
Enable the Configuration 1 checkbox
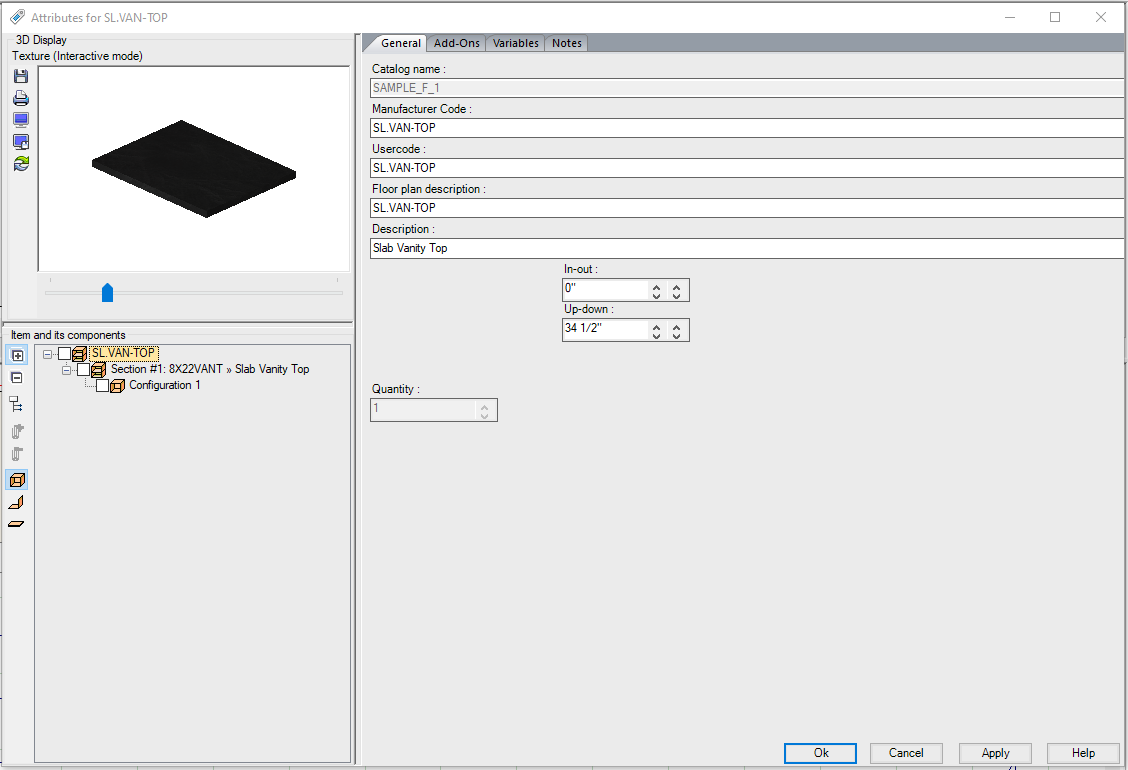point(102,385)
